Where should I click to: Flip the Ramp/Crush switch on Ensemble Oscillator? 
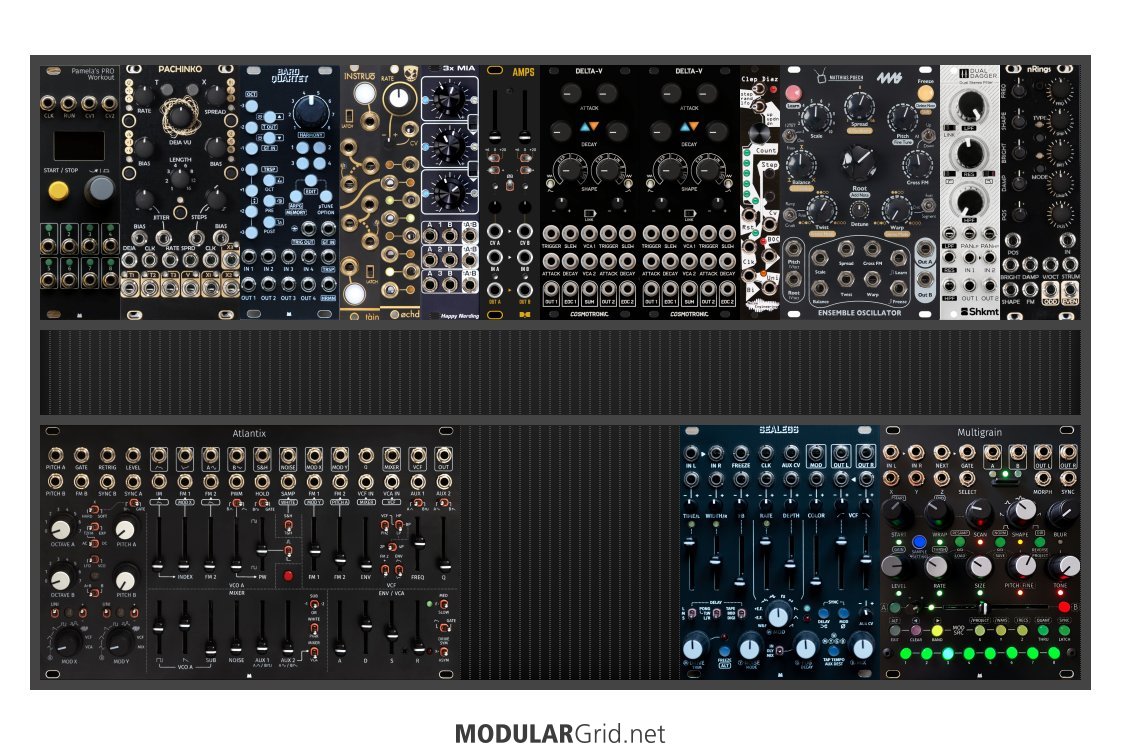[x=791, y=214]
